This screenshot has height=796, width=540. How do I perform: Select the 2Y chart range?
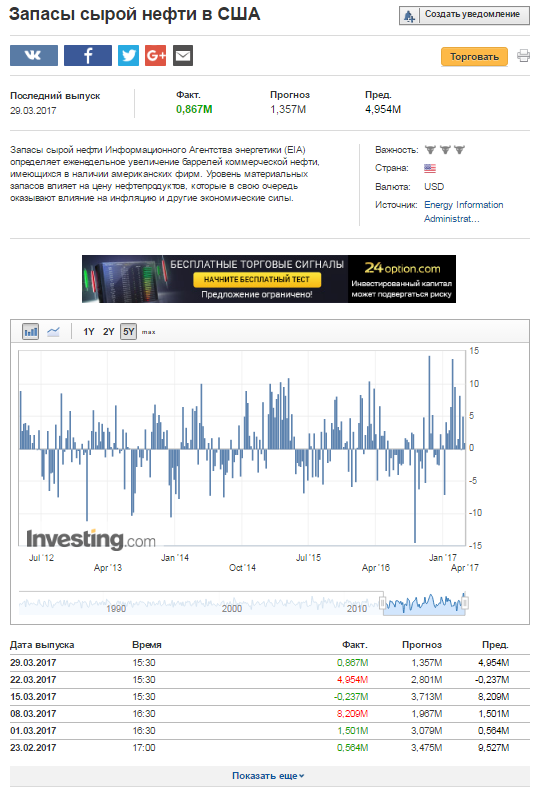[x=109, y=332]
